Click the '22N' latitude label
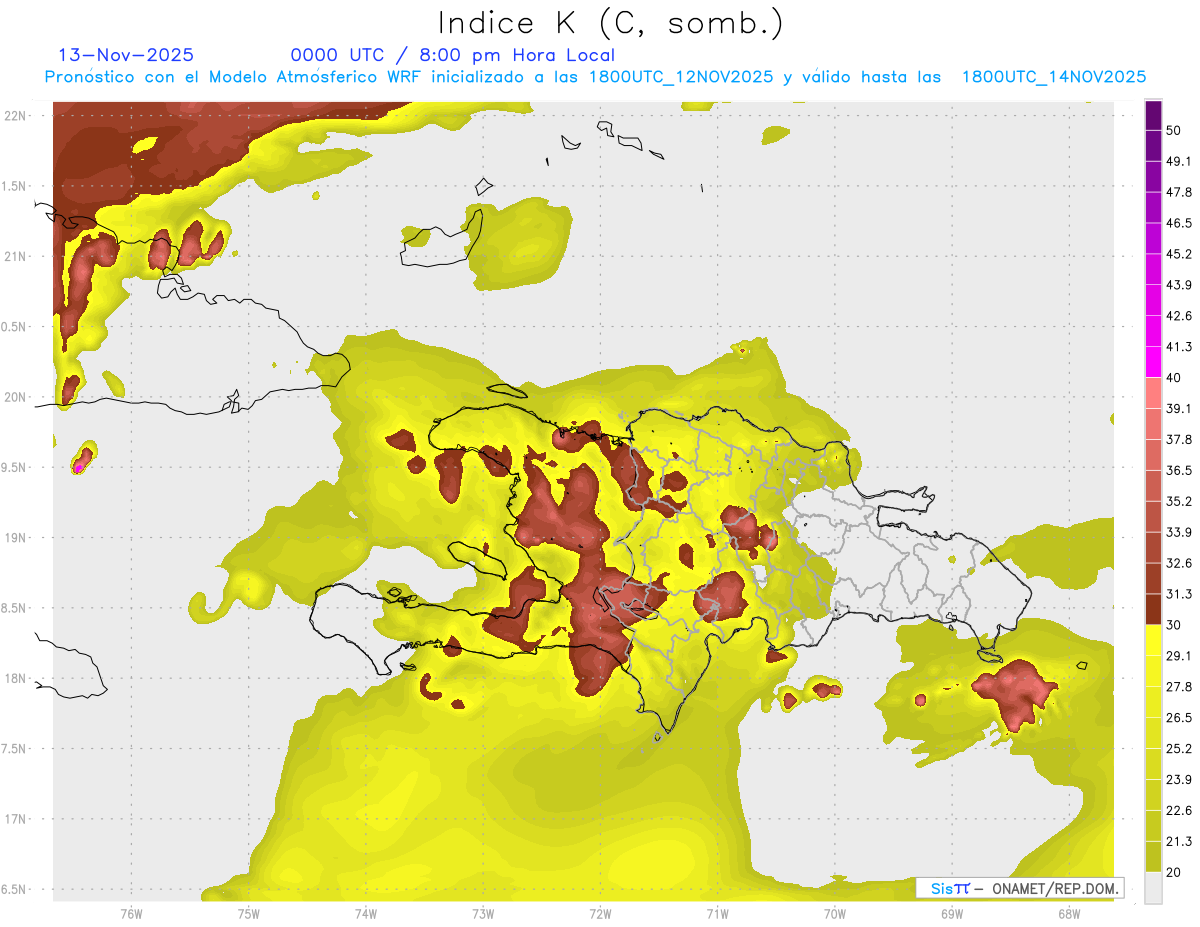Image resolution: width=1200 pixels, height=927 pixels. 16,116
